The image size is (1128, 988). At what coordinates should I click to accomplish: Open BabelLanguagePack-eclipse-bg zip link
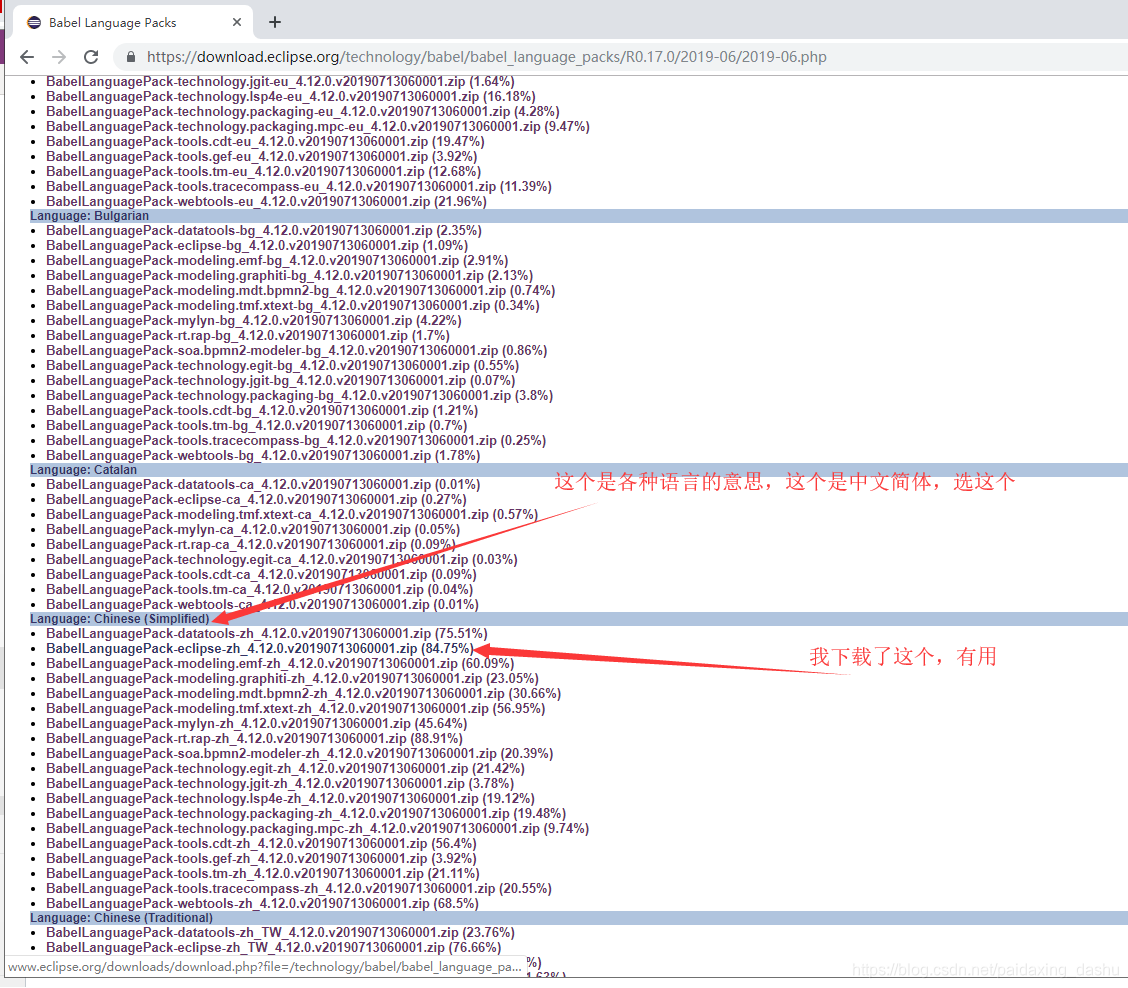[257, 245]
